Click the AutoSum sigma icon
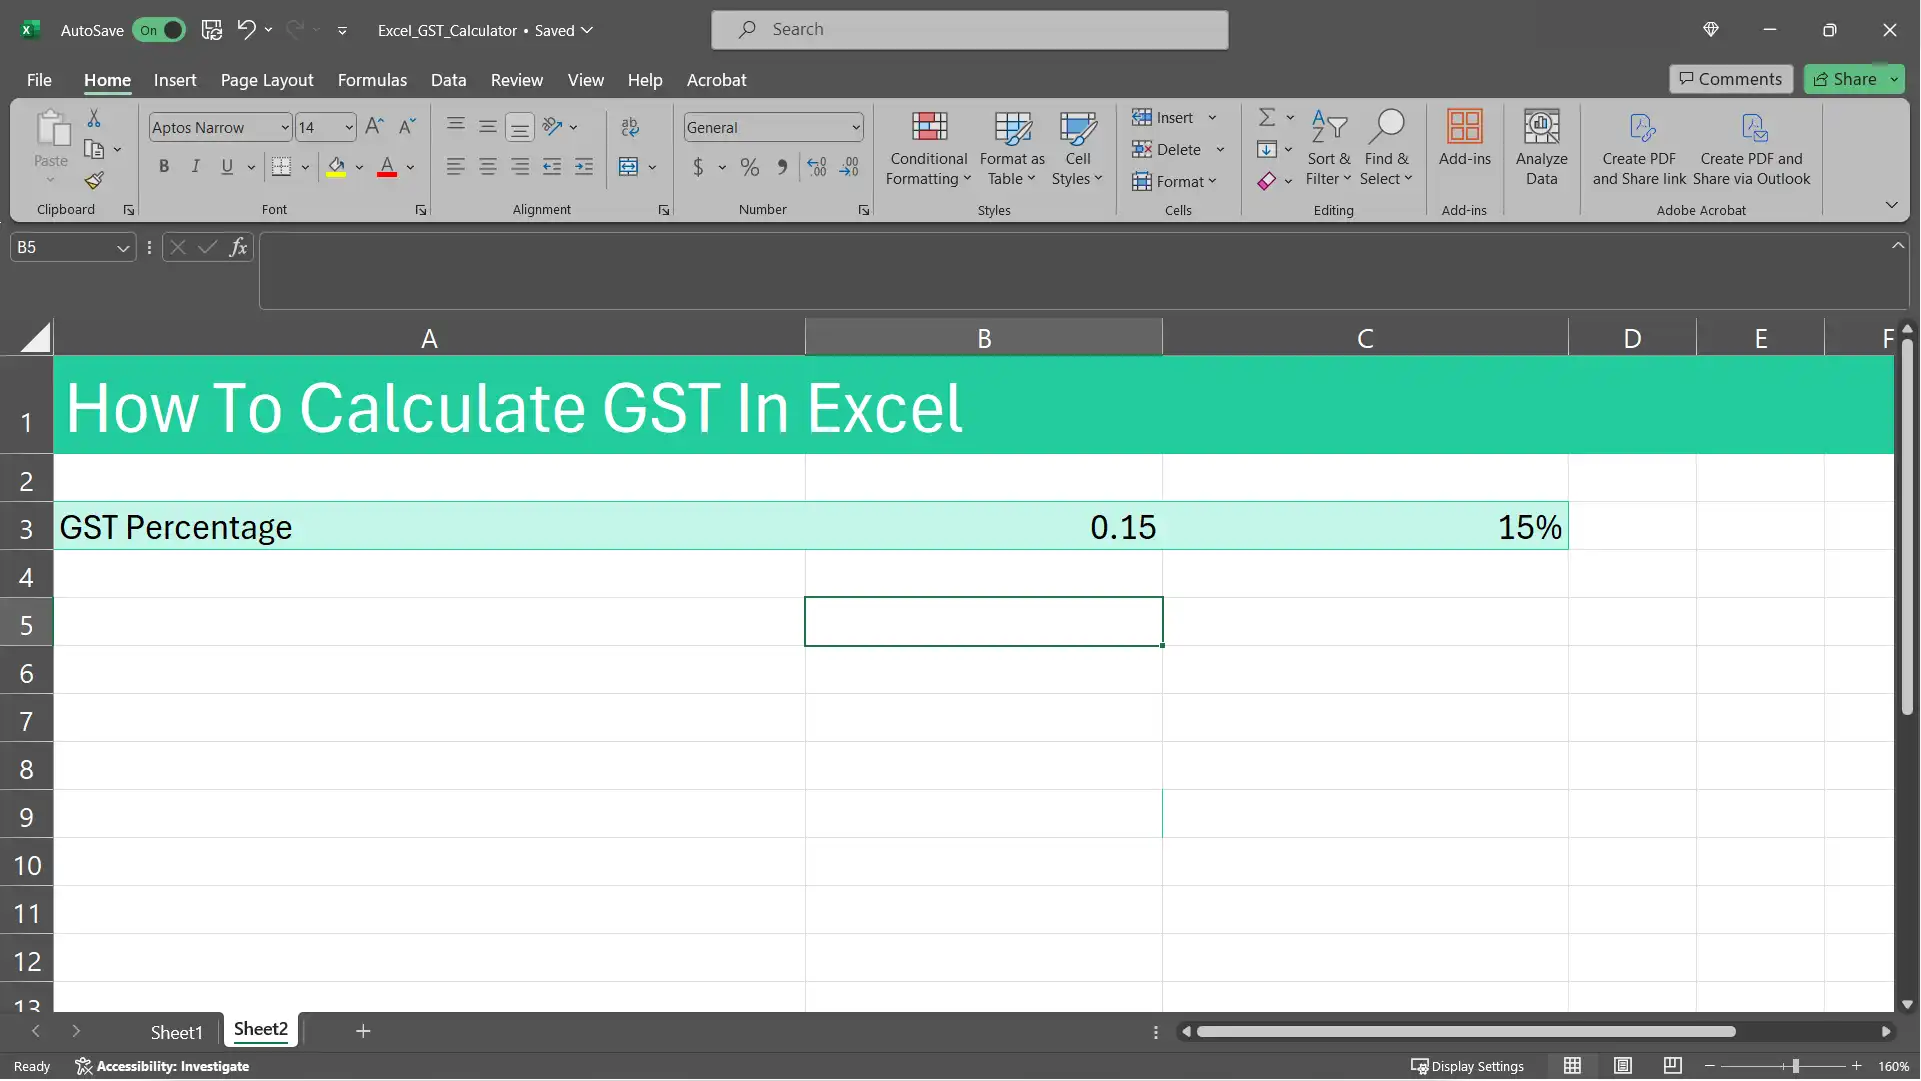Screen dimensions: 1921x1081 [x=1266, y=118]
